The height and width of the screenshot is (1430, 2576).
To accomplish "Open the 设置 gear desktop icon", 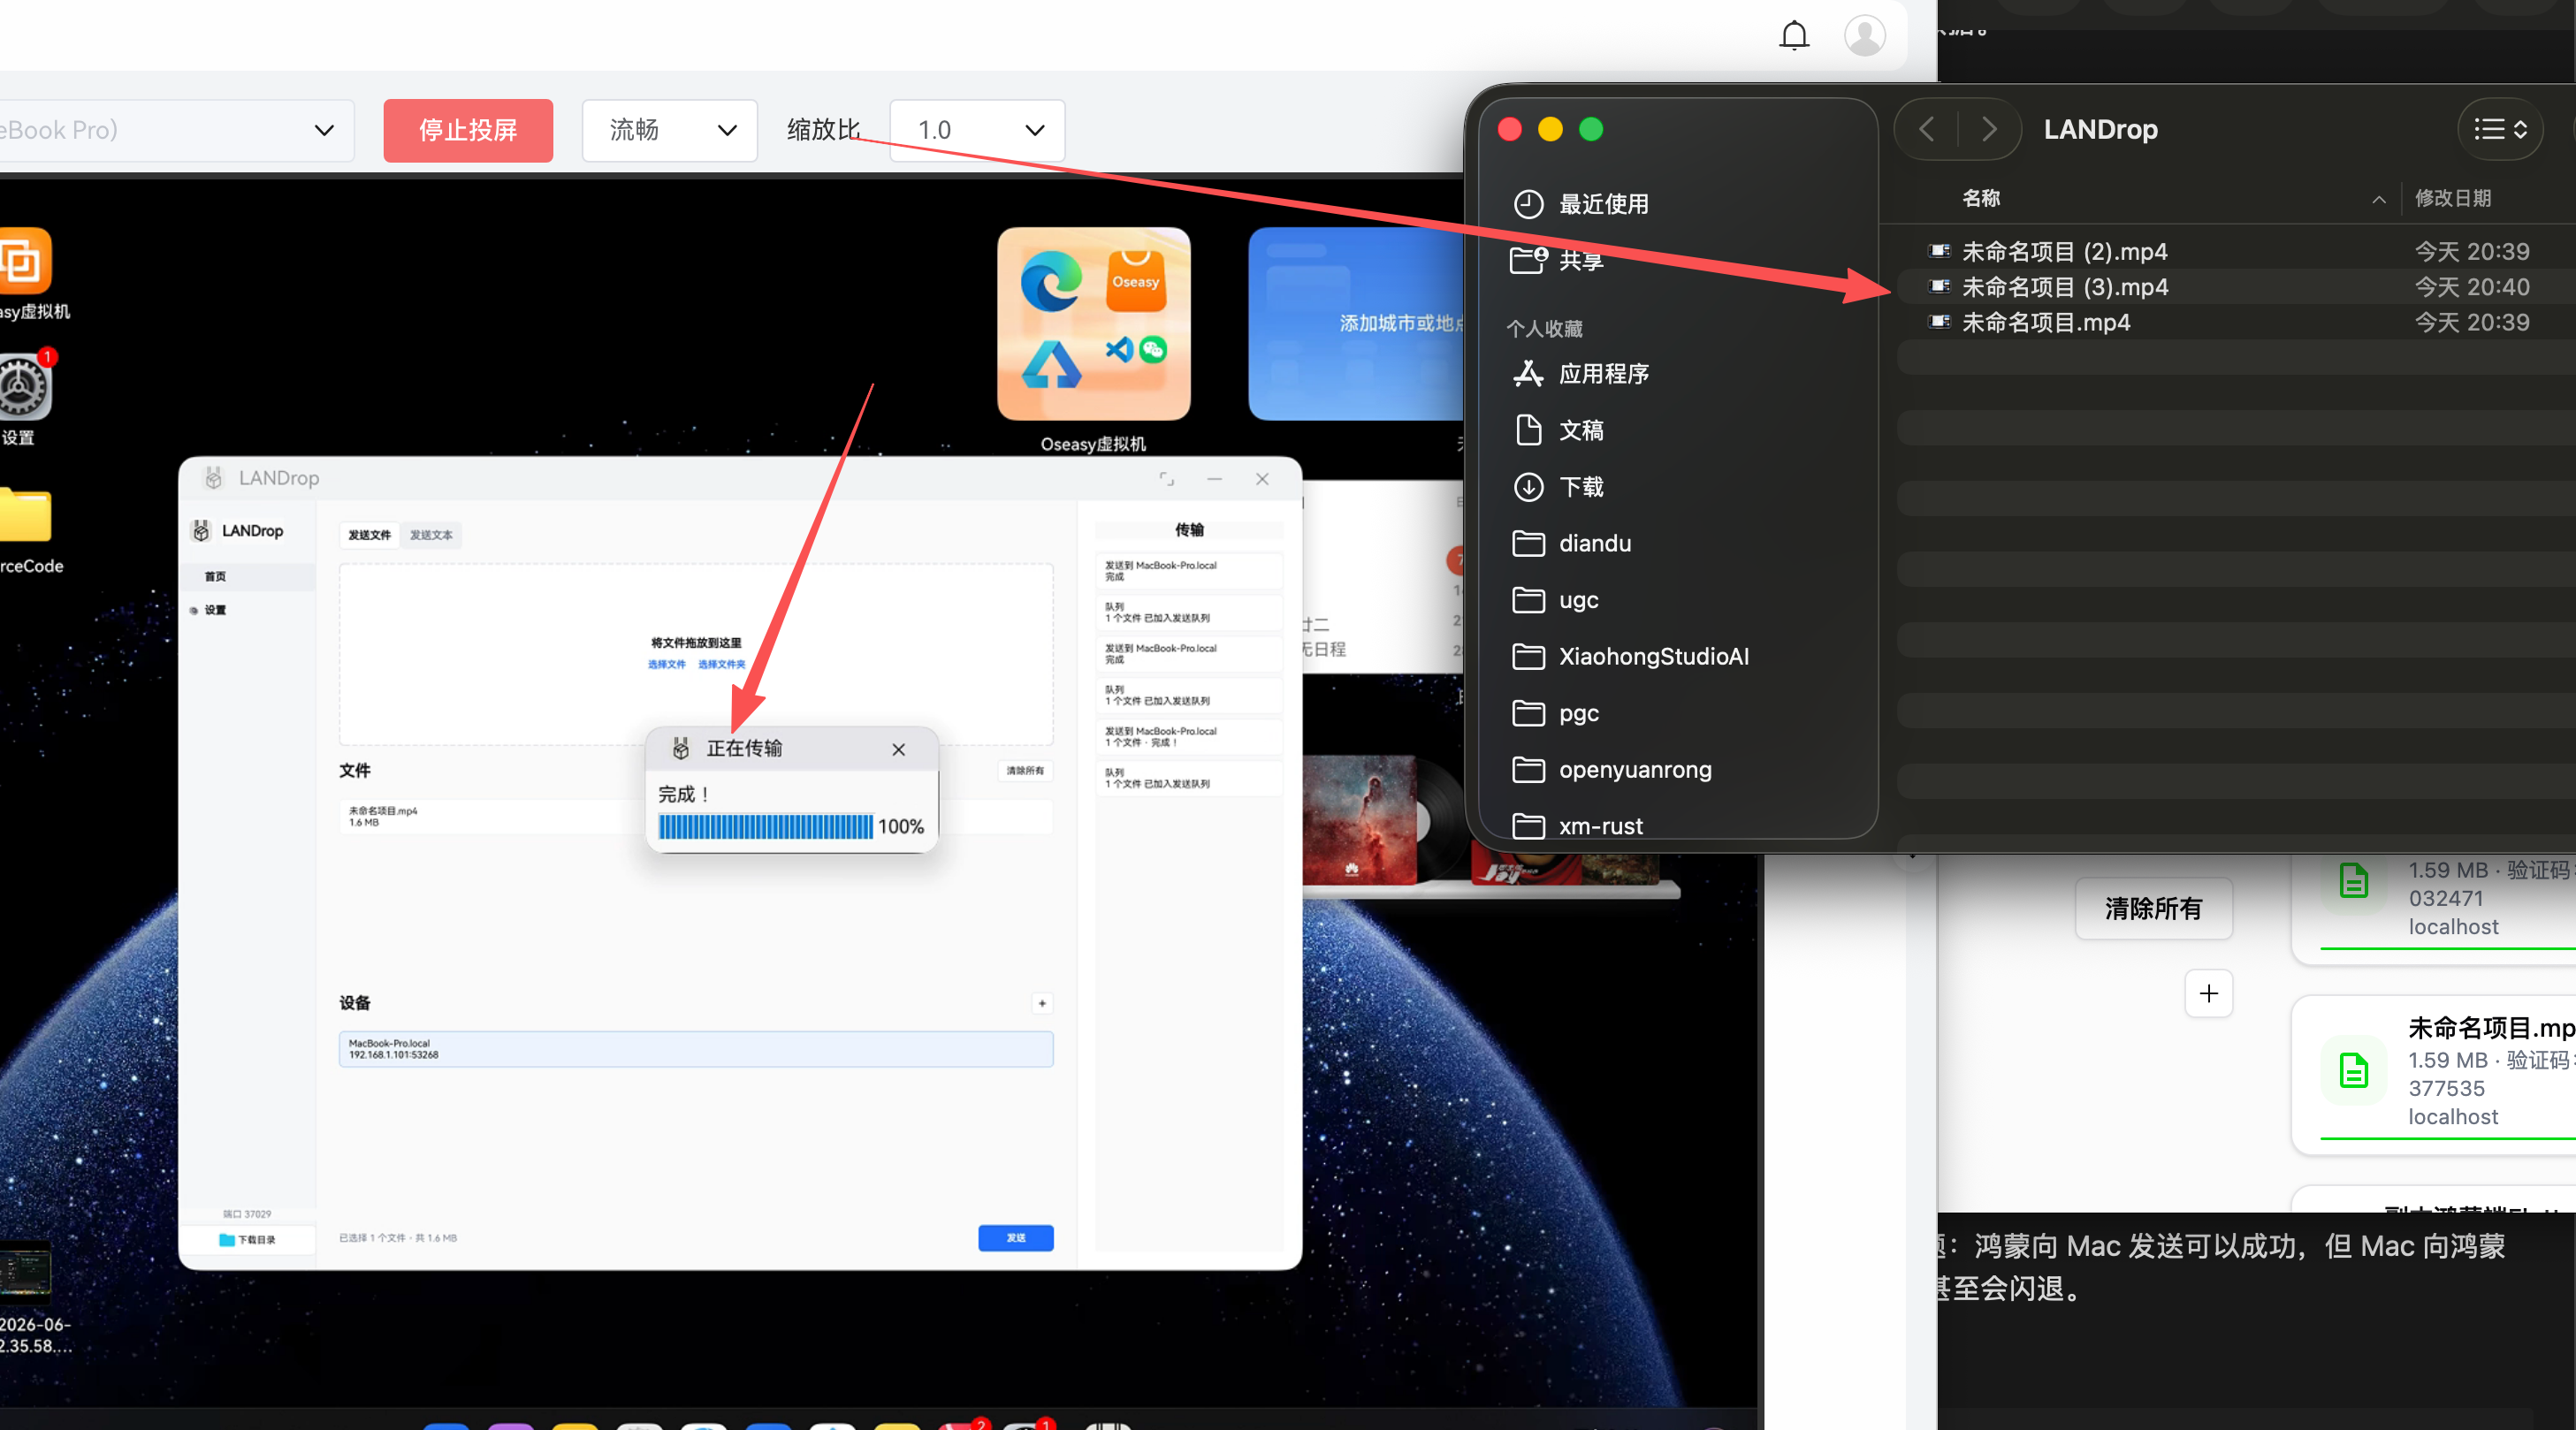I will click(25, 388).
